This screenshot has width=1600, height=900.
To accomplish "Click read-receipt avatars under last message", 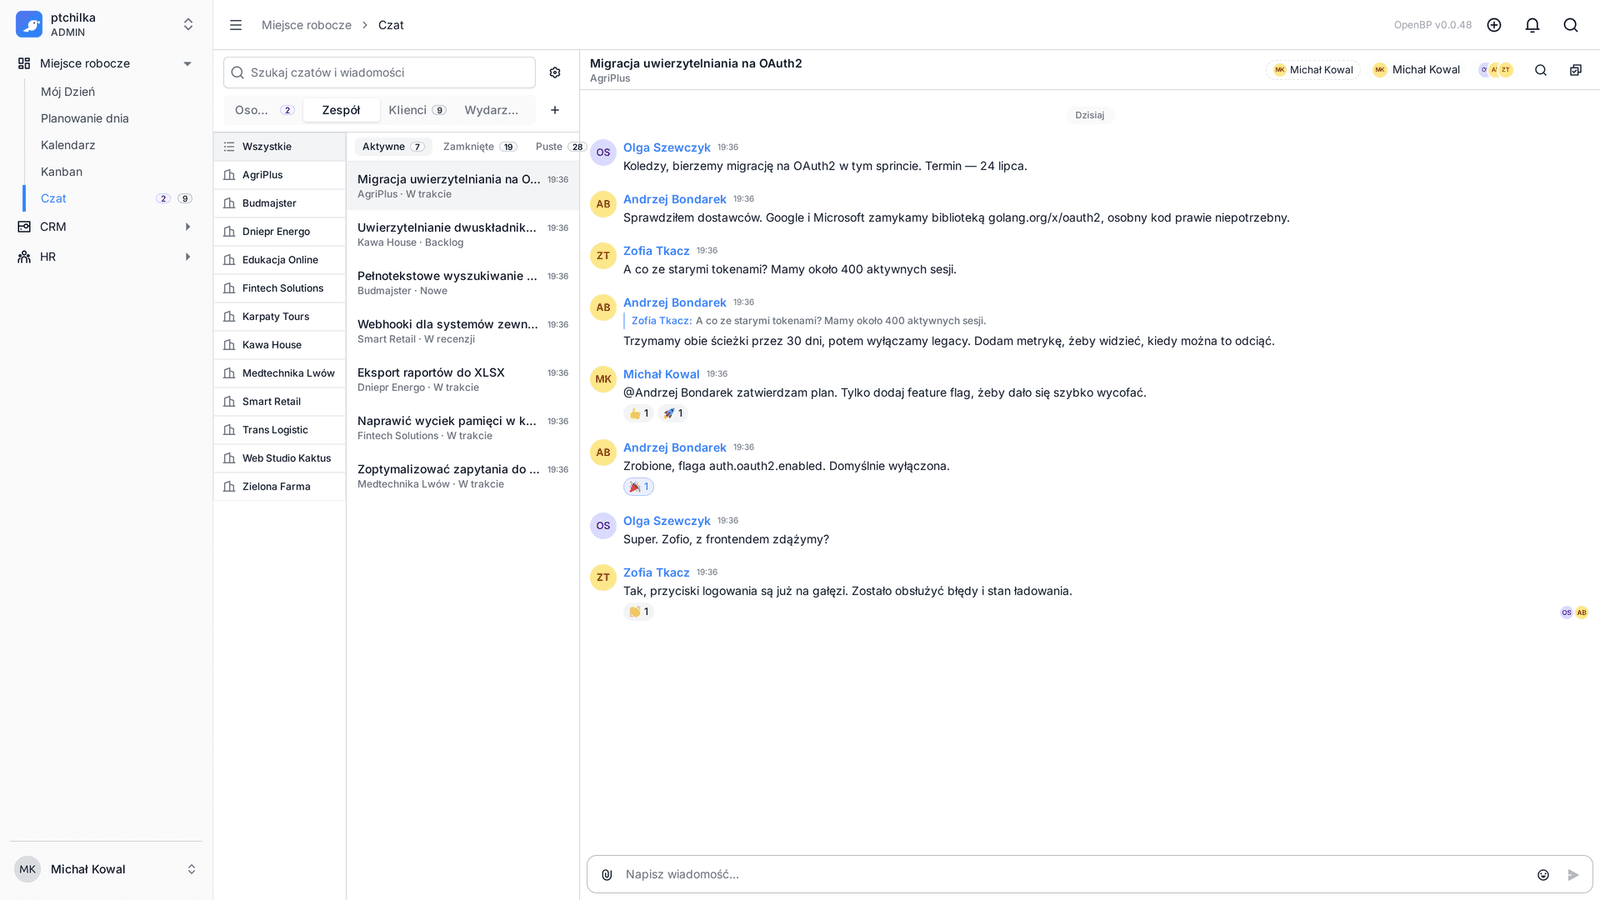I will pyautogui.click(x=1574, y=613).
